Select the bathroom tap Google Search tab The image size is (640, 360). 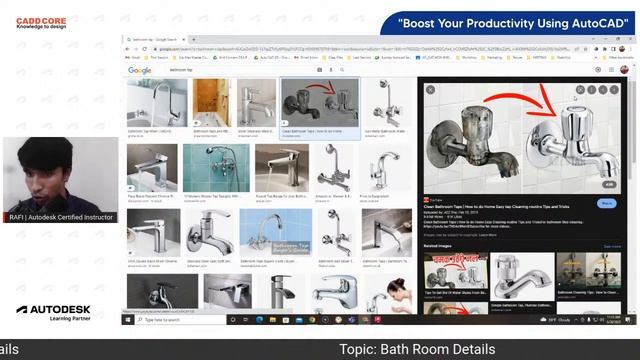point(155,40)
